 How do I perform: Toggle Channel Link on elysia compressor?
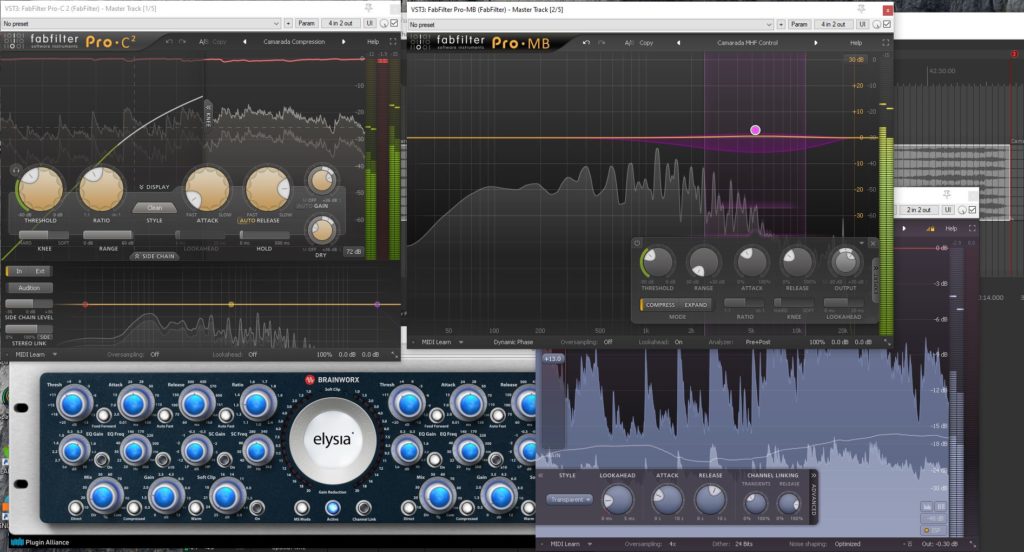point(364,508)
